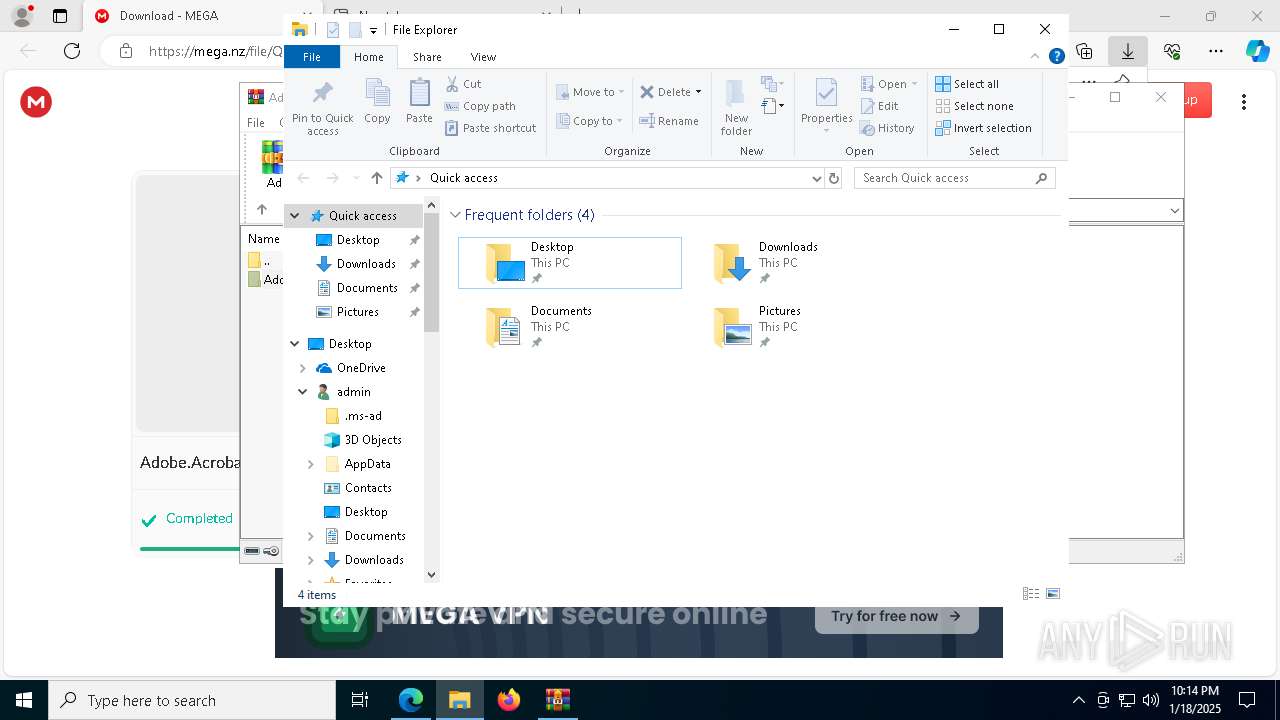1280x720 pixels.
Task: Switch to the Share ribbon tab
Action: click(x=427, y=57)
